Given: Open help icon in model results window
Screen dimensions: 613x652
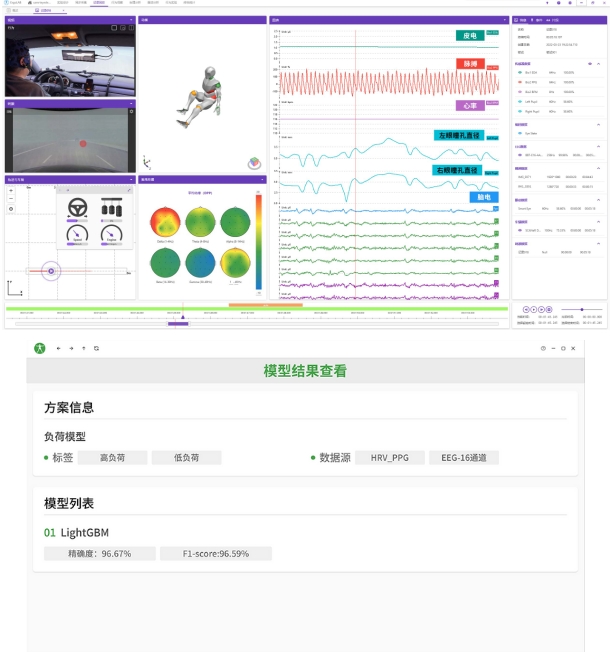Looking at the screenshot, I should coord(543,348).
